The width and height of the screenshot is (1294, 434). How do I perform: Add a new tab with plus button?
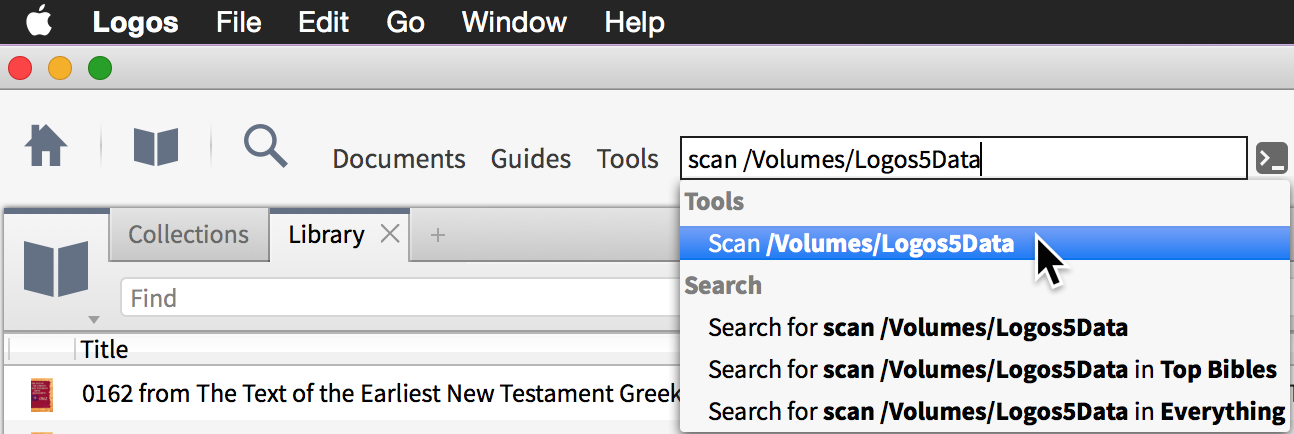437,235
